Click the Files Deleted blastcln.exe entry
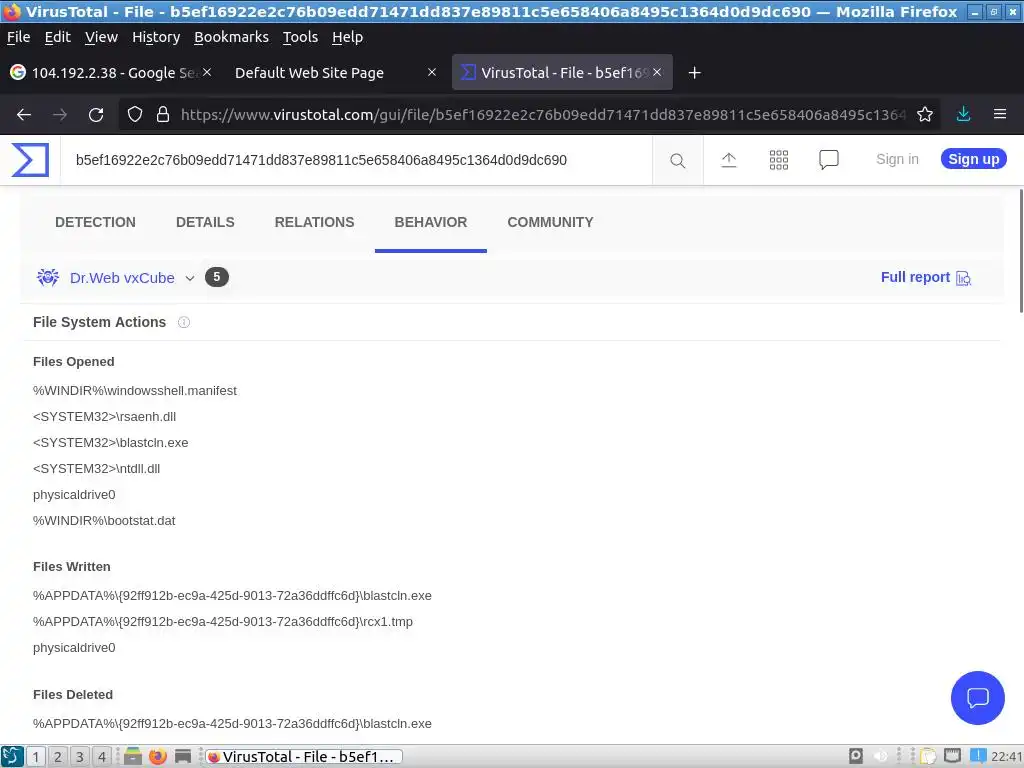 (x=232, y=724)
